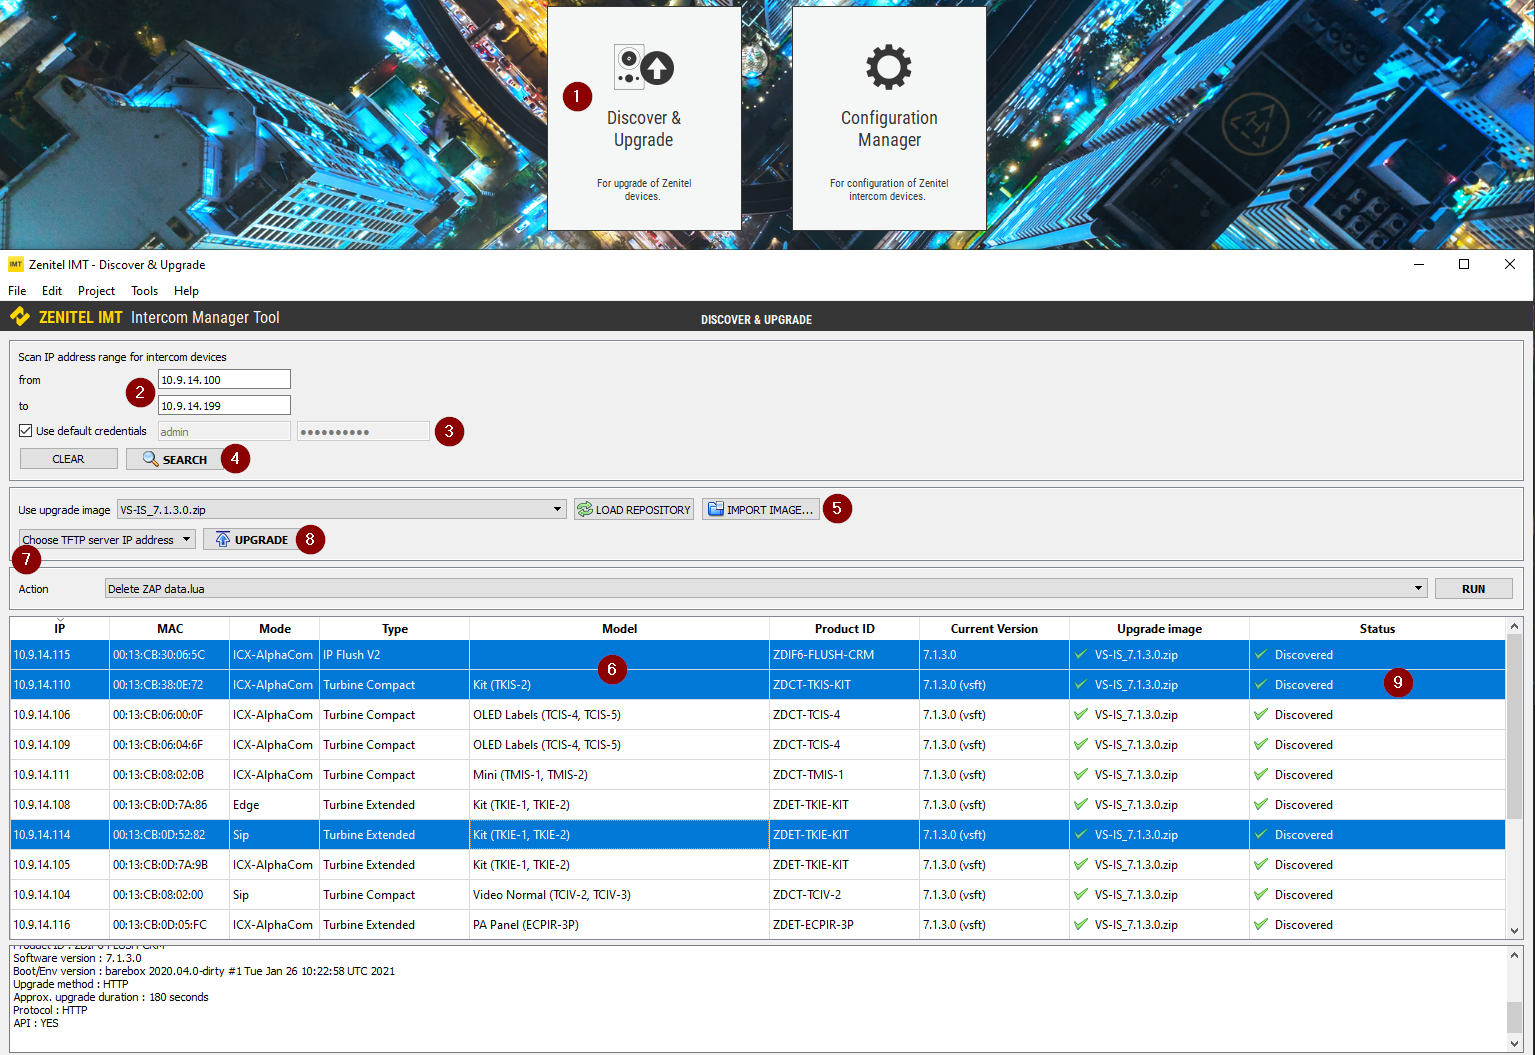
Task: Click the Zenitel IMT logo in header
Action: (20, 317)
